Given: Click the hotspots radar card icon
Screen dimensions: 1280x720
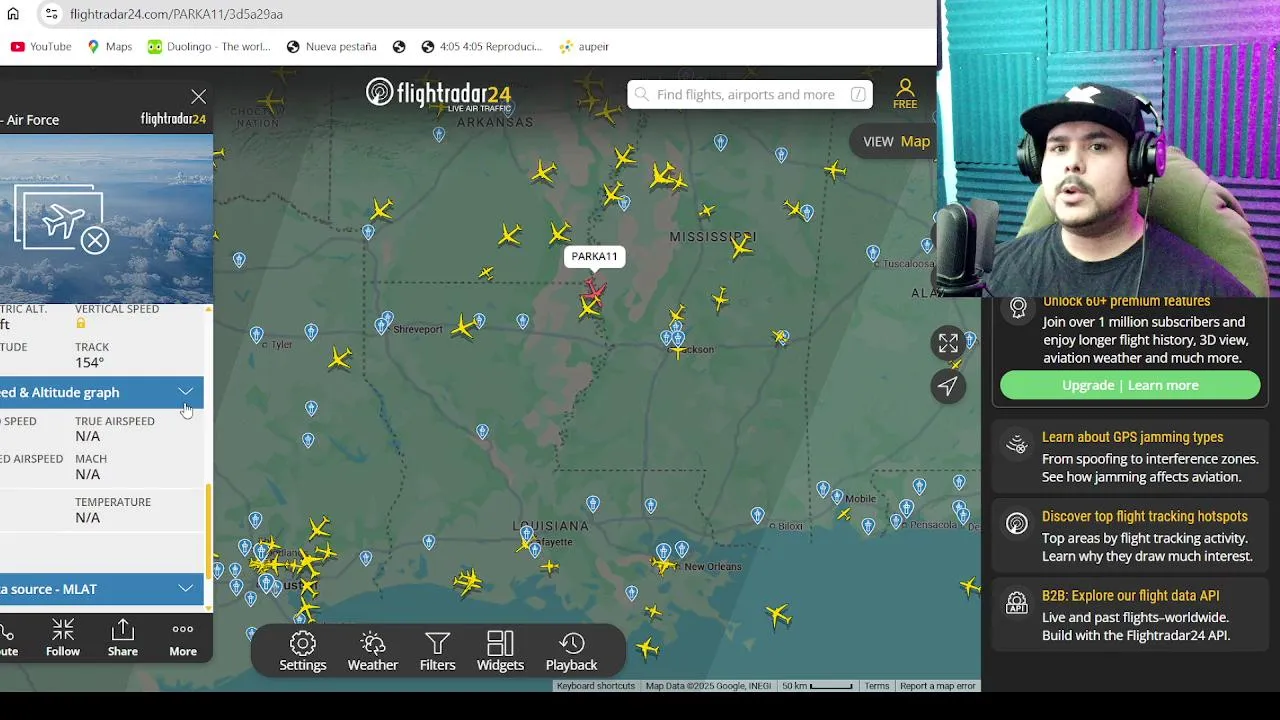Looking at the screenshot, I should [1017, 524].
